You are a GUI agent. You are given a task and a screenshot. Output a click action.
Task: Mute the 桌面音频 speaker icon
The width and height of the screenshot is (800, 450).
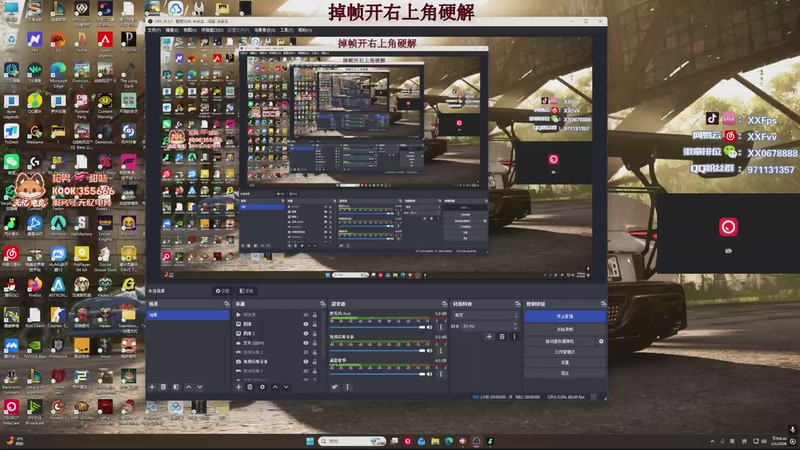click(x=430, y=374)
